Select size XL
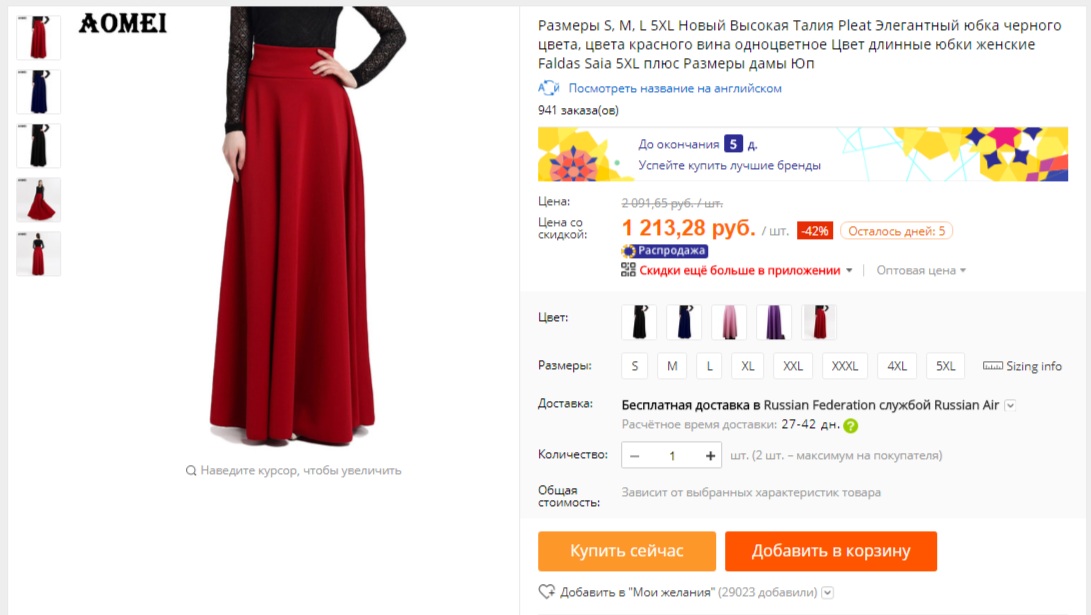 point(748,366)
